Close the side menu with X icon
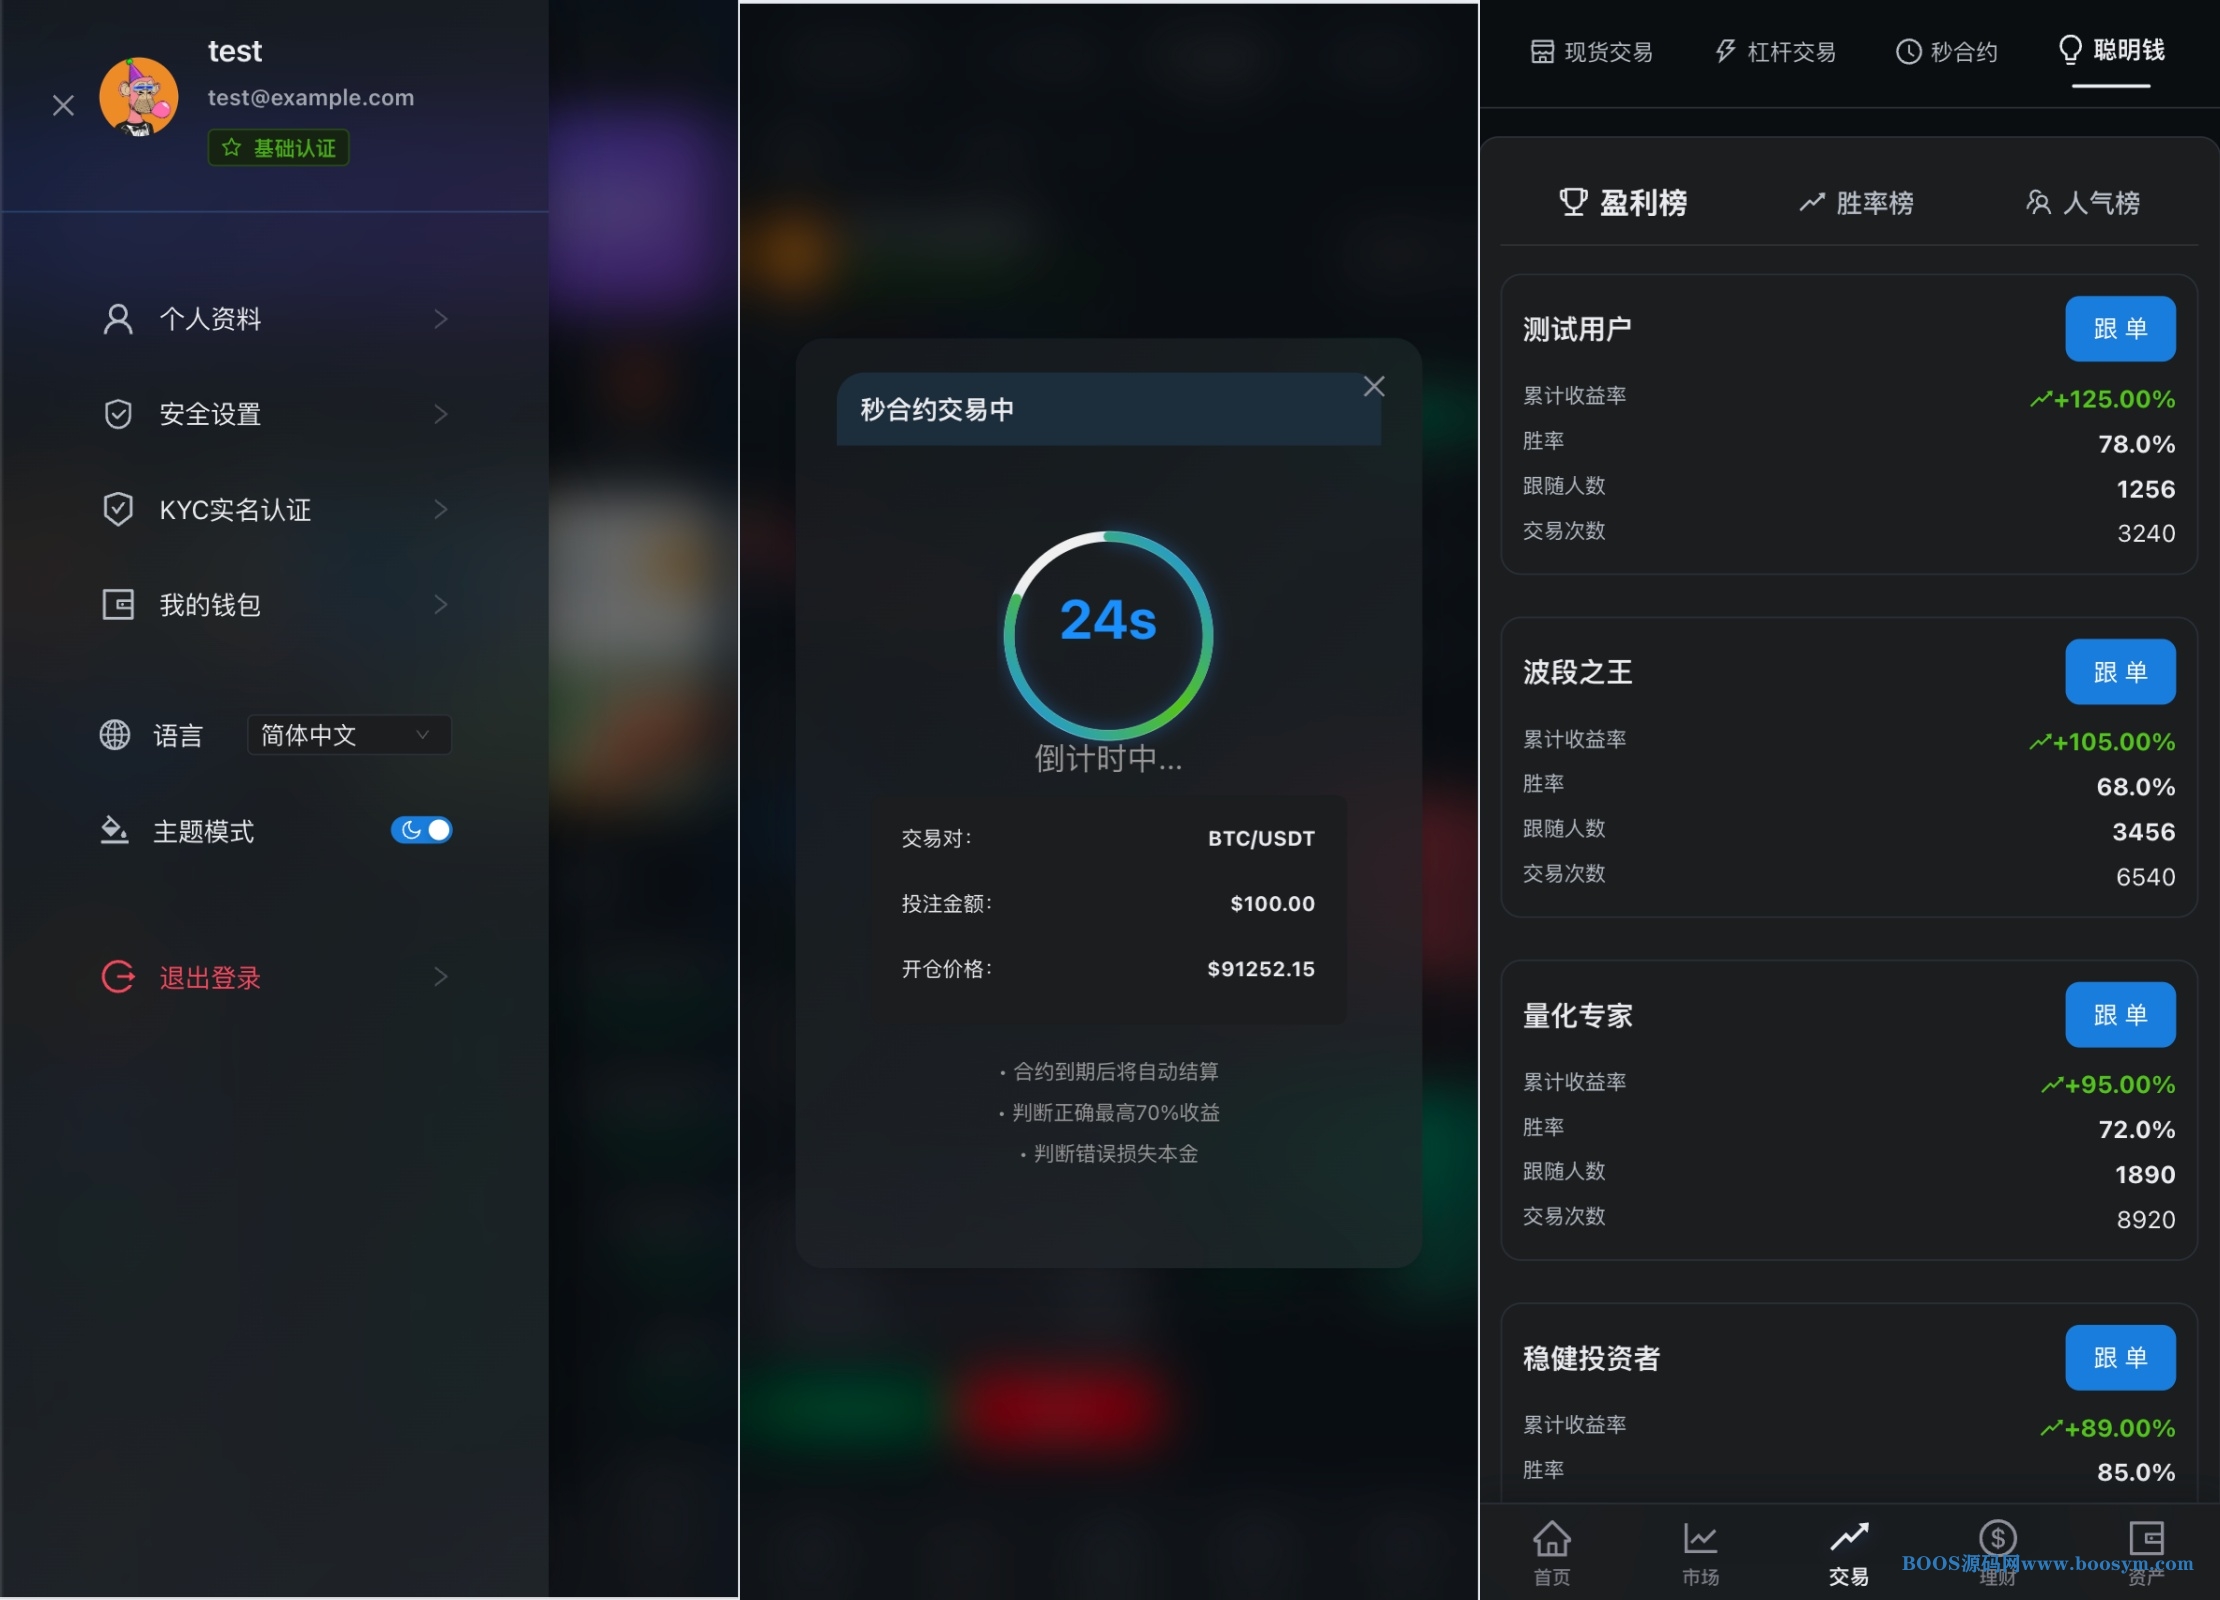Screen dimensions: 2220x1600 point(63,105)
